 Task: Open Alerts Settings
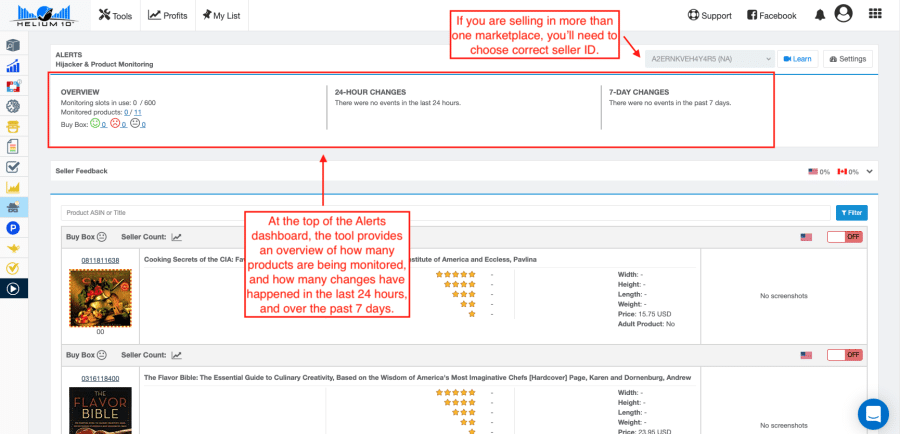(x=848, y=59)
